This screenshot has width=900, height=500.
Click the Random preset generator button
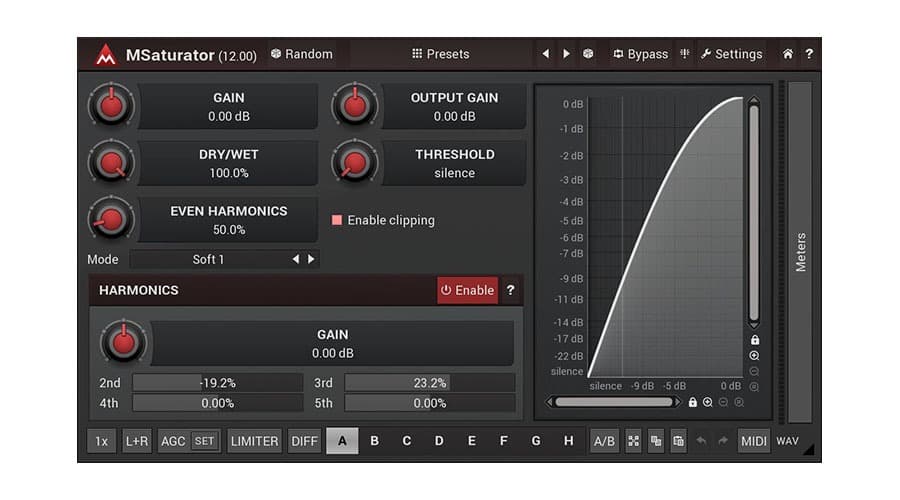click(302, 54)
